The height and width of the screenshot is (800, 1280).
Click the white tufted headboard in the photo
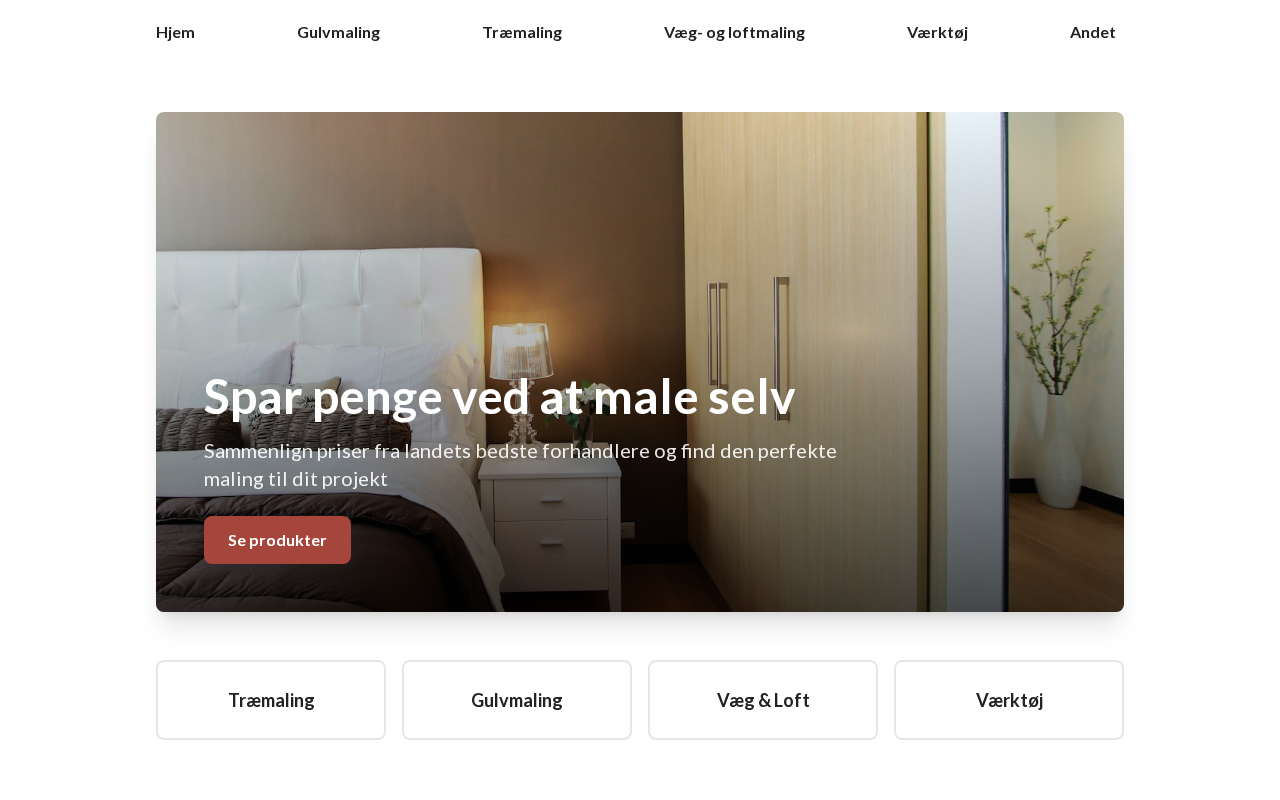(x=320, y=300)
